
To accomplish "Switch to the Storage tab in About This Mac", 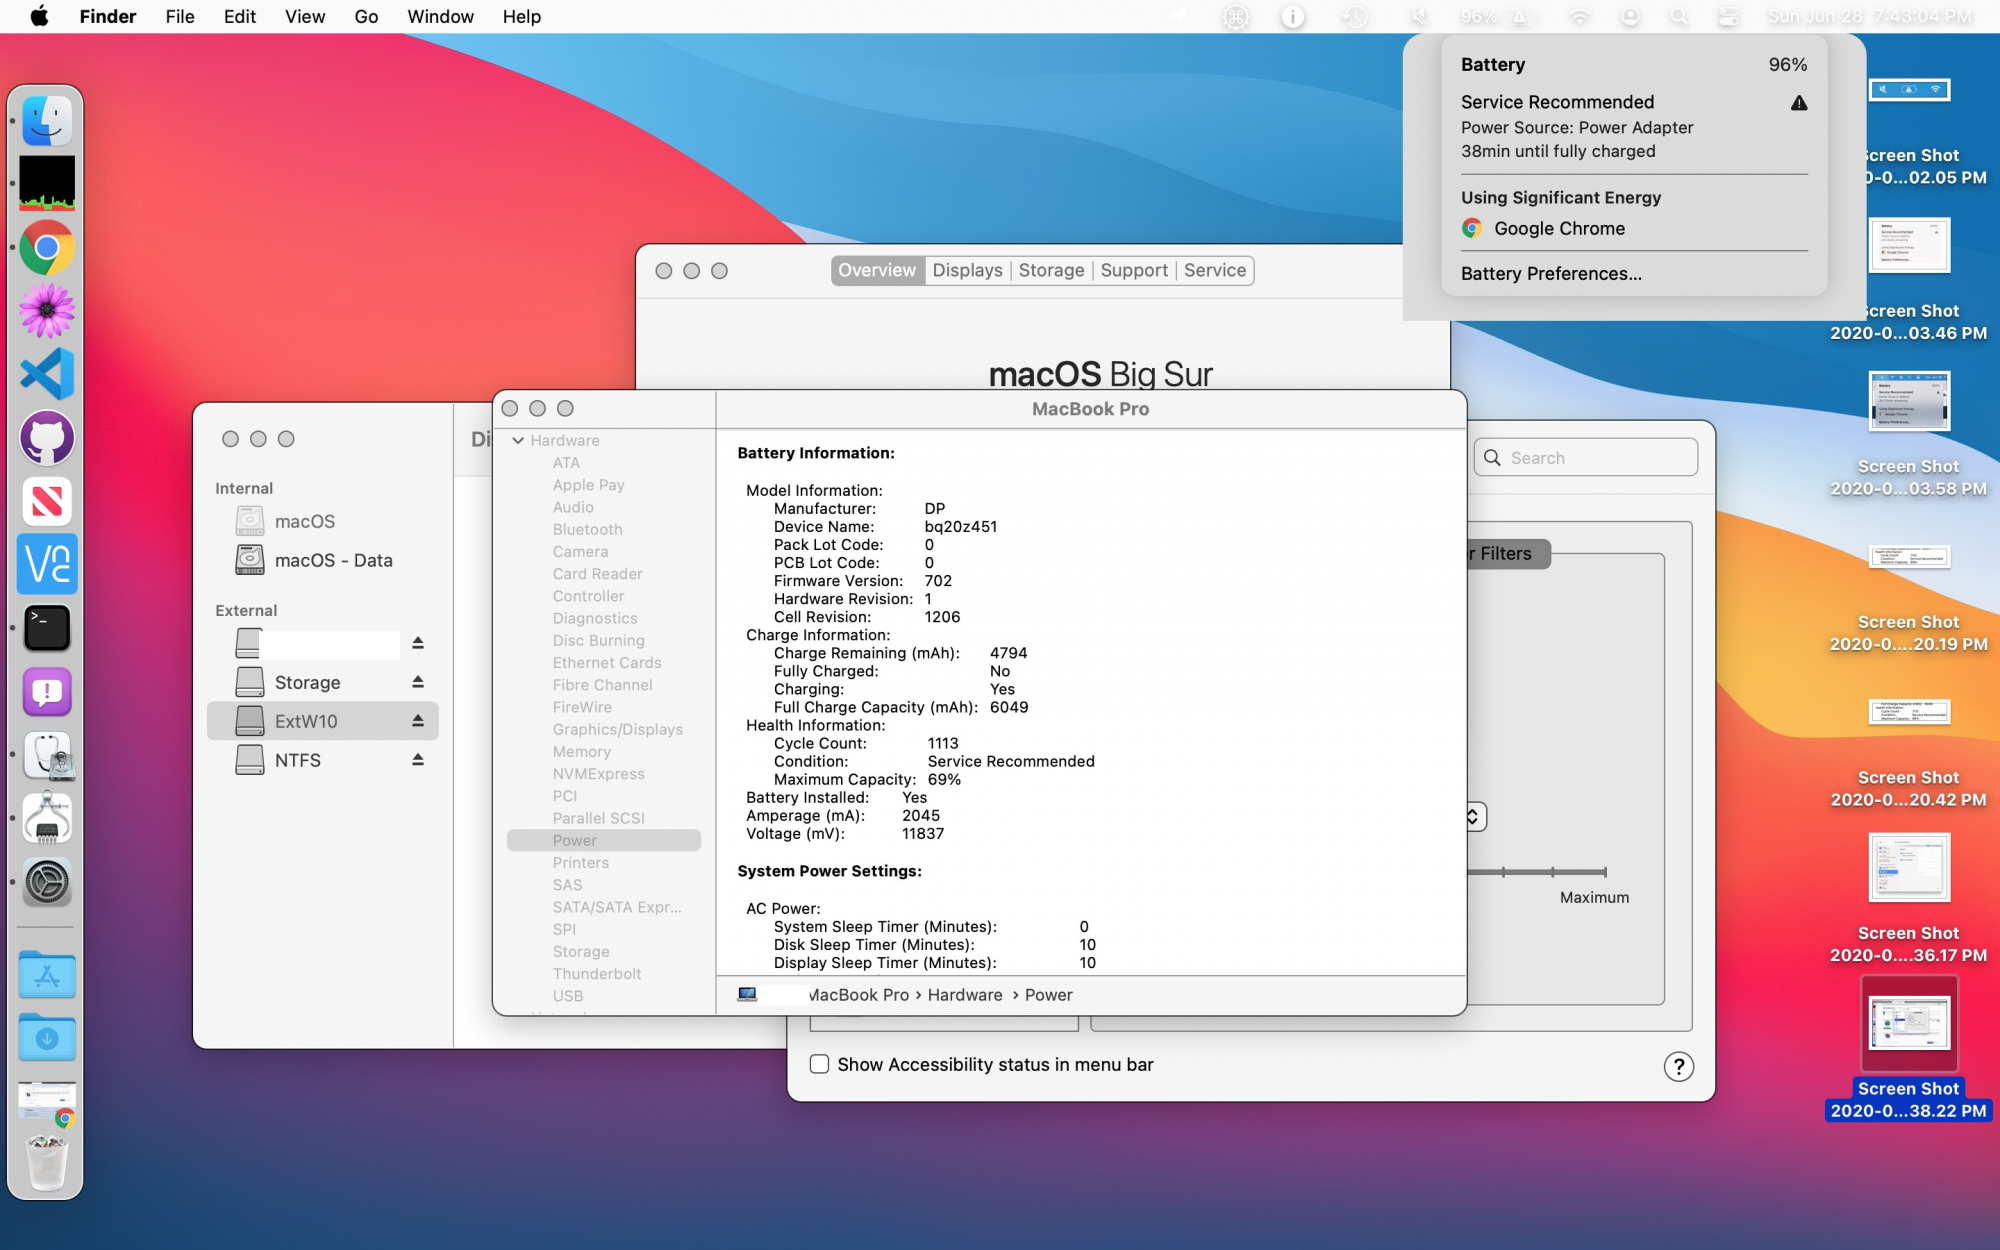I will pyautogui.click(x=1051, y=270).
